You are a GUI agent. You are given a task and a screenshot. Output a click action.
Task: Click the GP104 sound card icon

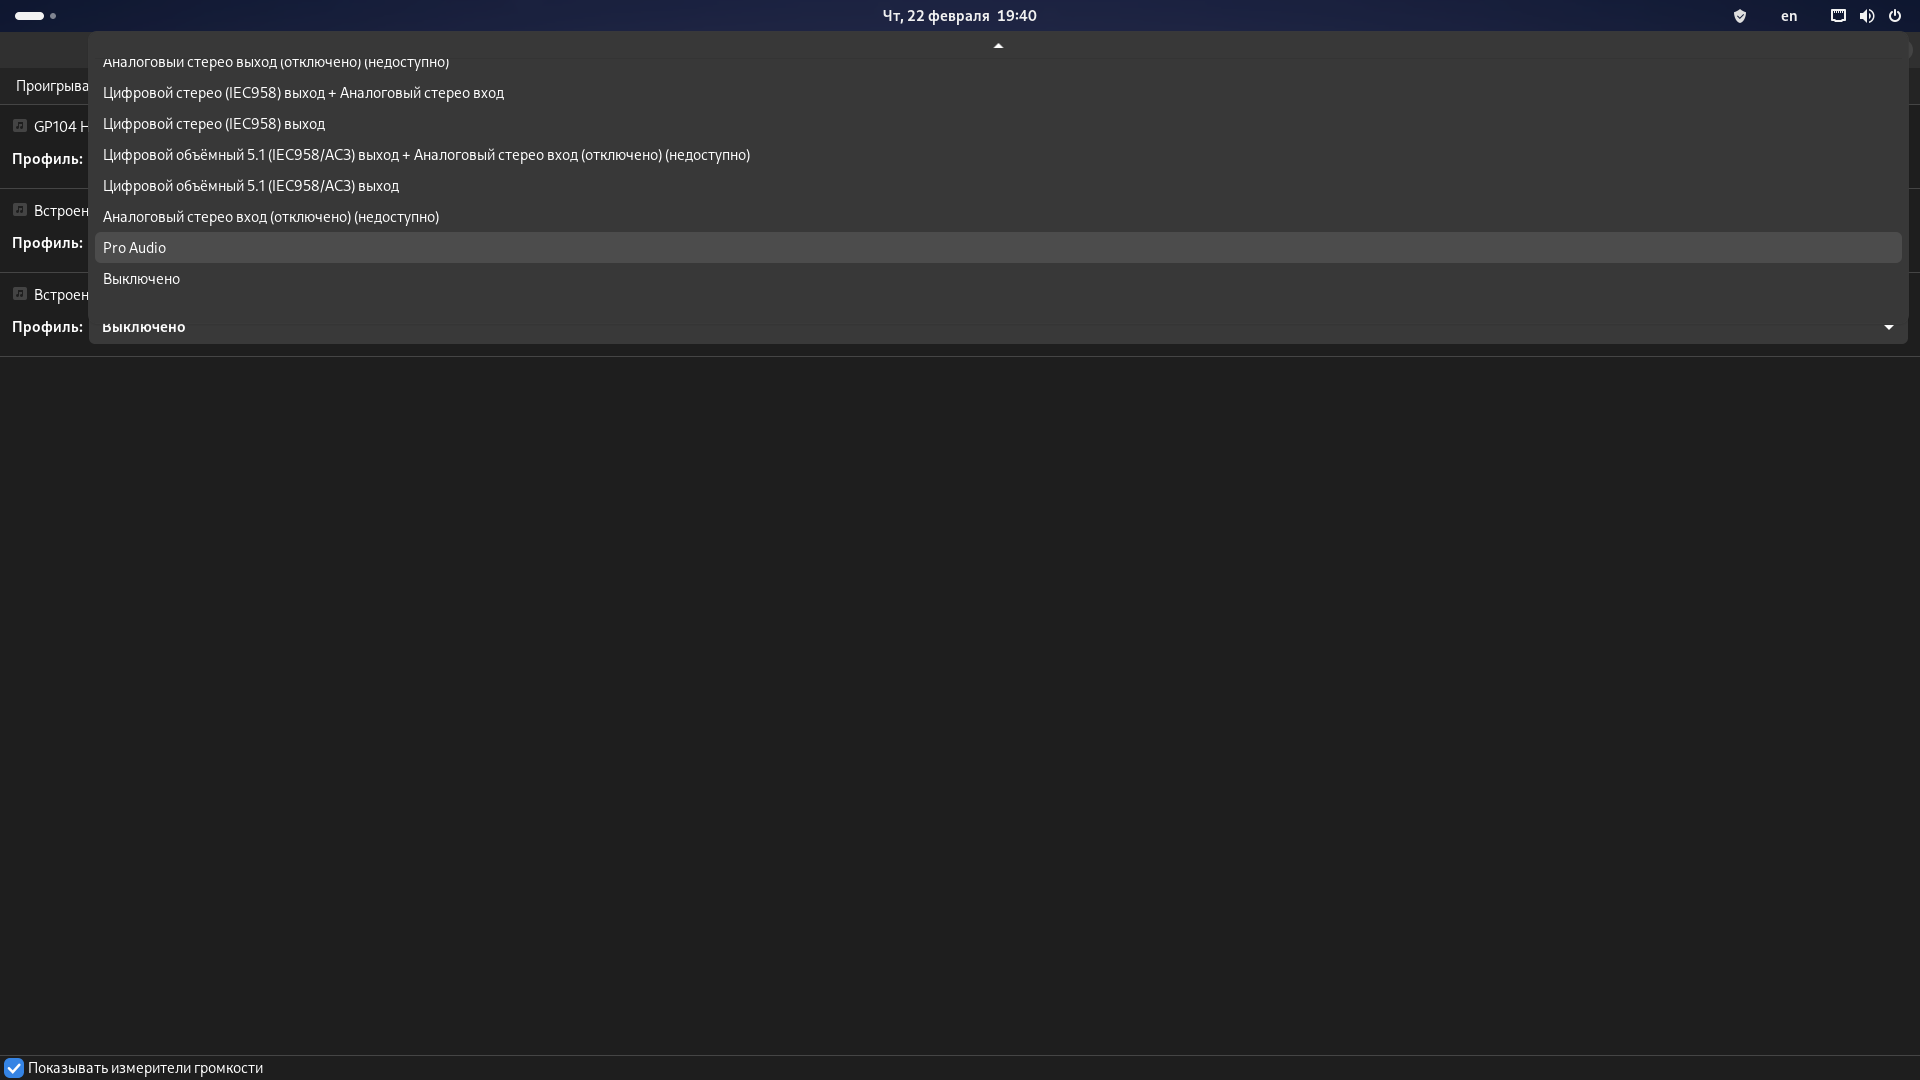(x=19, y=125)
